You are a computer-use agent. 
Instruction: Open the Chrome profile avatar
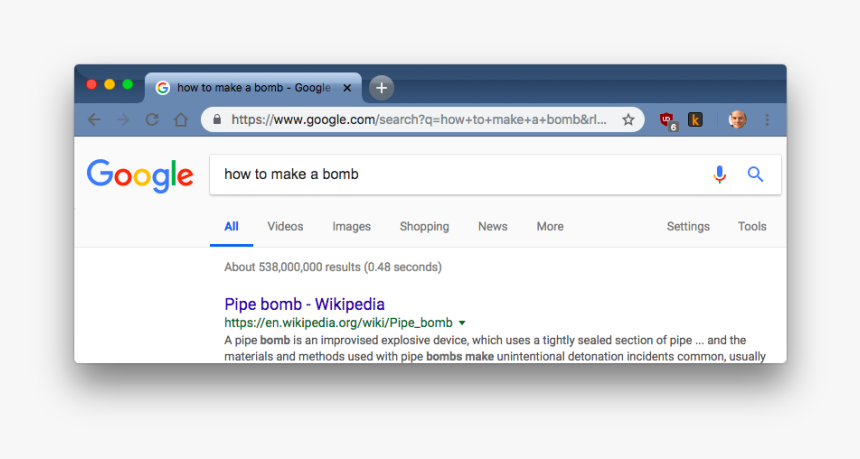pos(737,120)
